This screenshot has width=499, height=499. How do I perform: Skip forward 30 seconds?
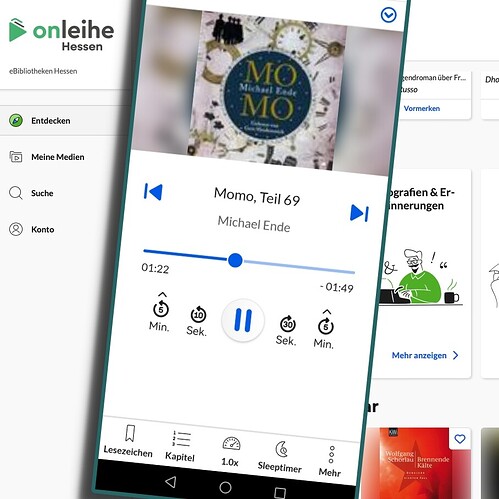click(287, 330)
